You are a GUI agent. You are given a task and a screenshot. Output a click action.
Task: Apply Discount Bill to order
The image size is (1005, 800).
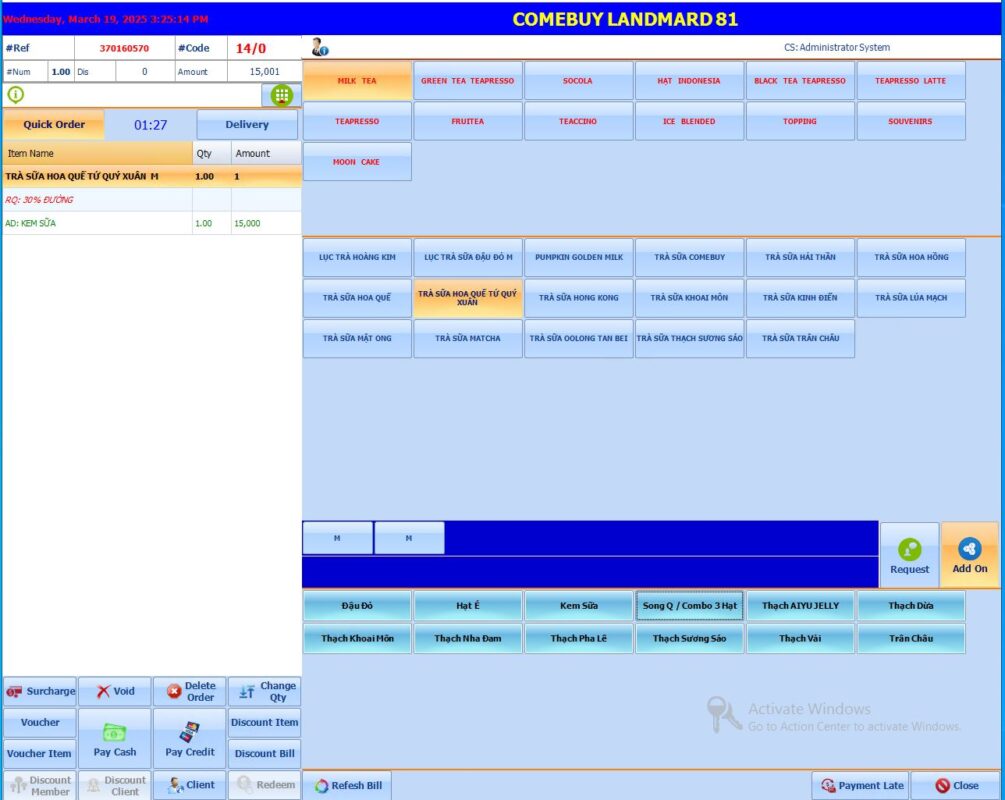tap(264, 753)
